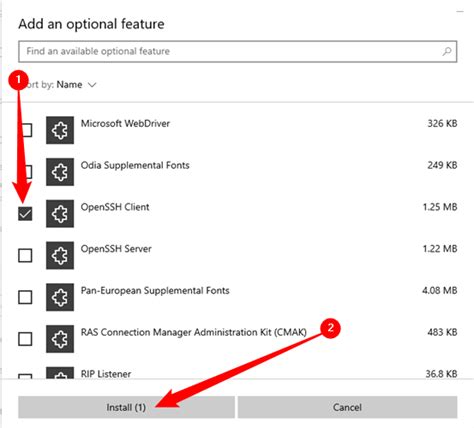This screenshot has height=428, width=474.
Task: Focus the Find an available optional feature field
Action: point(238,51)
